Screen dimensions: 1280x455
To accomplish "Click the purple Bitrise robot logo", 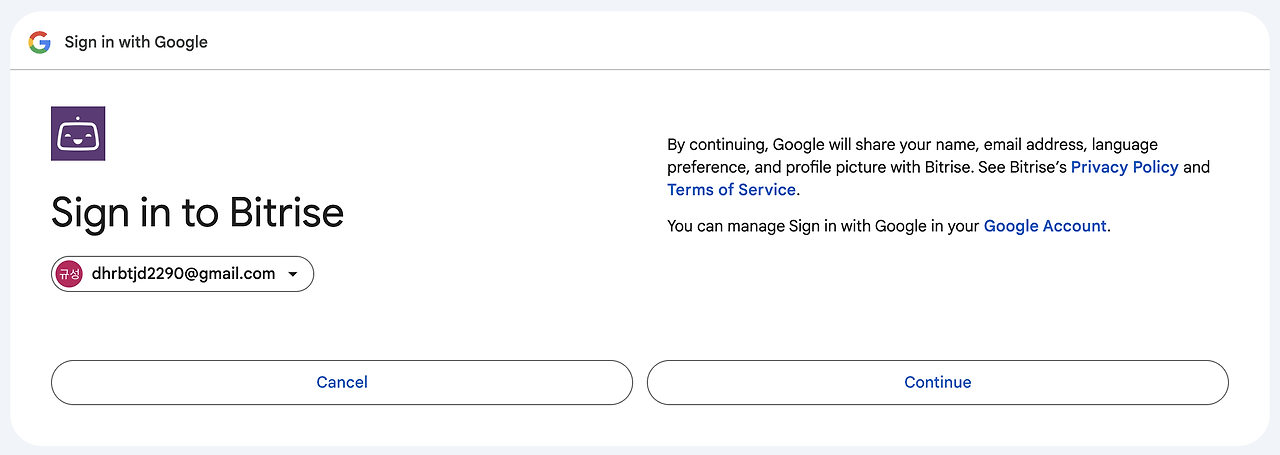I will (x=78, y=134).
